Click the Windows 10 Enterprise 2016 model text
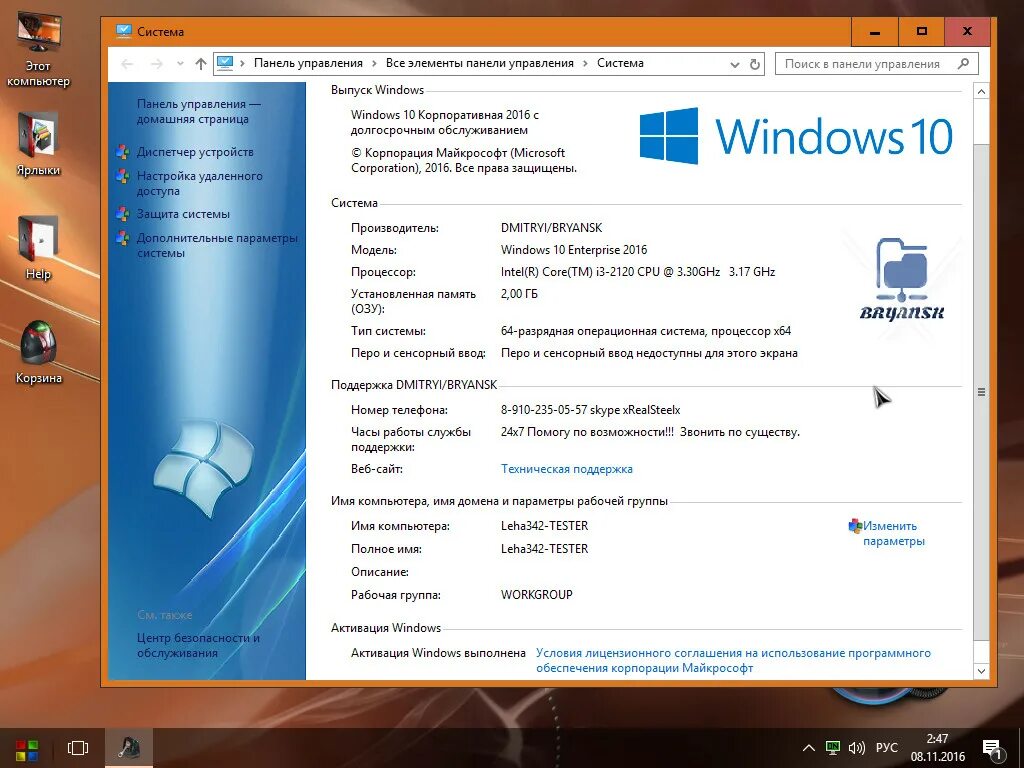1024x768 pixels. [x=574, y=249]
